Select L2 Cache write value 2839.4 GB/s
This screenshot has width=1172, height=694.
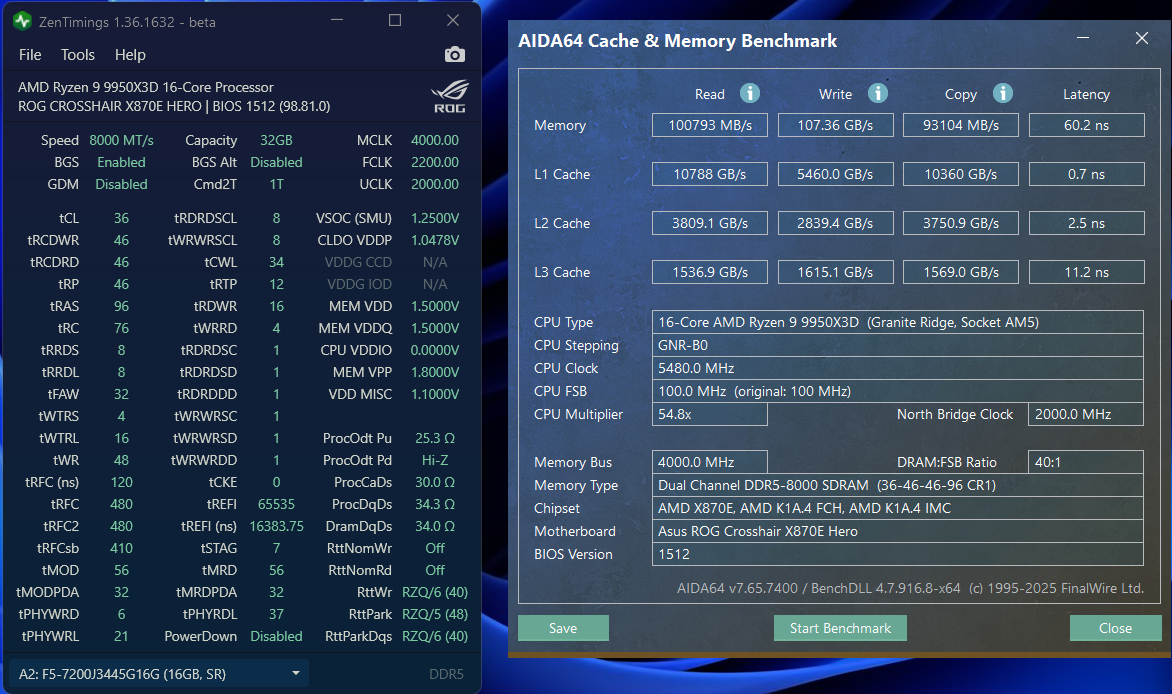click(x=836, y=223)
